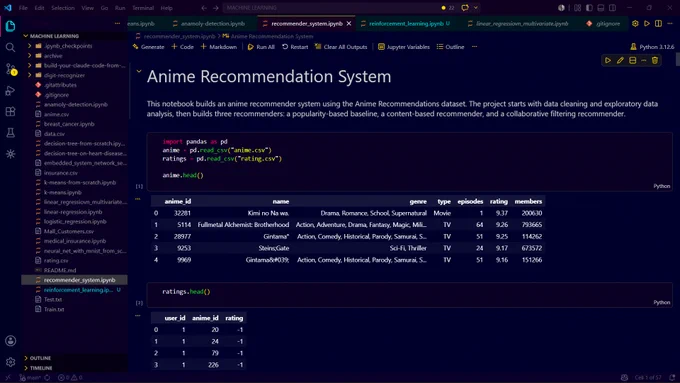This screenshot has width=680, height=383.
Task: Switch to reinforcement_learning.ipynb tab
Action: coord(406,23)
